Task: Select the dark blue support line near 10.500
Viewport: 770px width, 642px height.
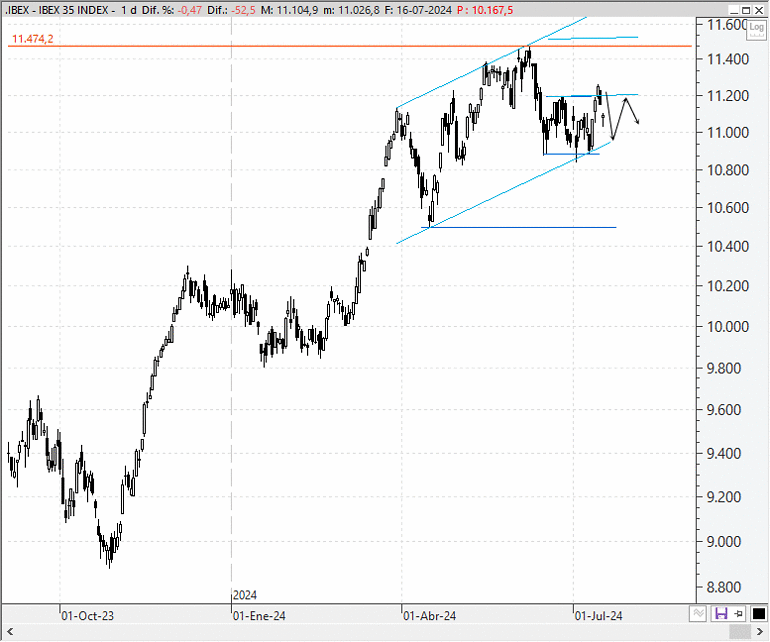Action: (519, 227)
